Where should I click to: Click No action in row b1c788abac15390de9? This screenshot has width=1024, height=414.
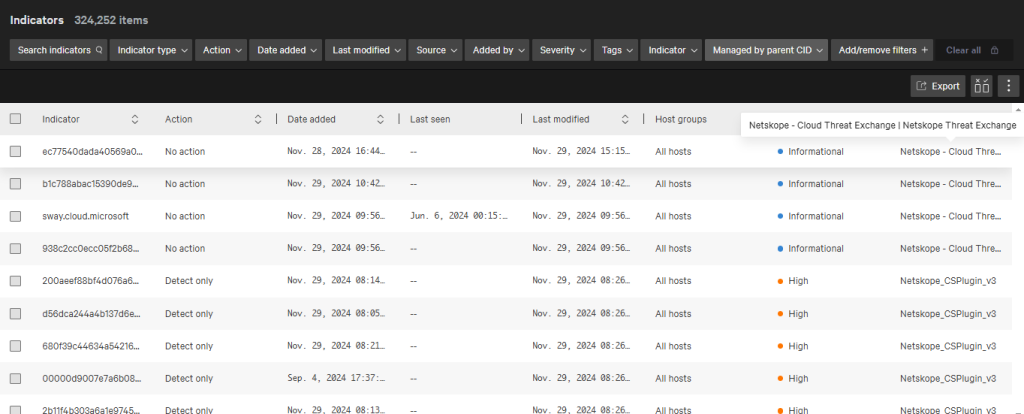185,183
